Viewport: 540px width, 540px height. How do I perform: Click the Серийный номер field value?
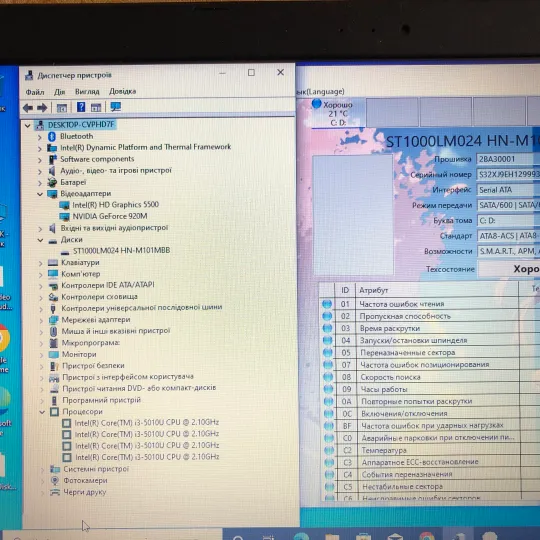pos(508,174)
